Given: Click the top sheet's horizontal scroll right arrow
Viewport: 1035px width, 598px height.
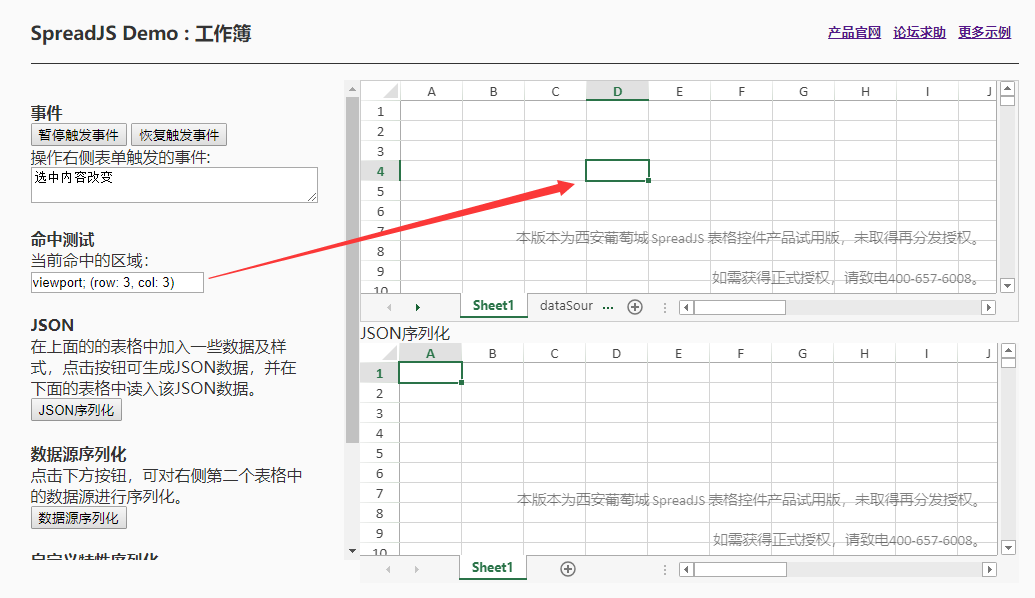Looking at the screenshot, I should point(988,307).
